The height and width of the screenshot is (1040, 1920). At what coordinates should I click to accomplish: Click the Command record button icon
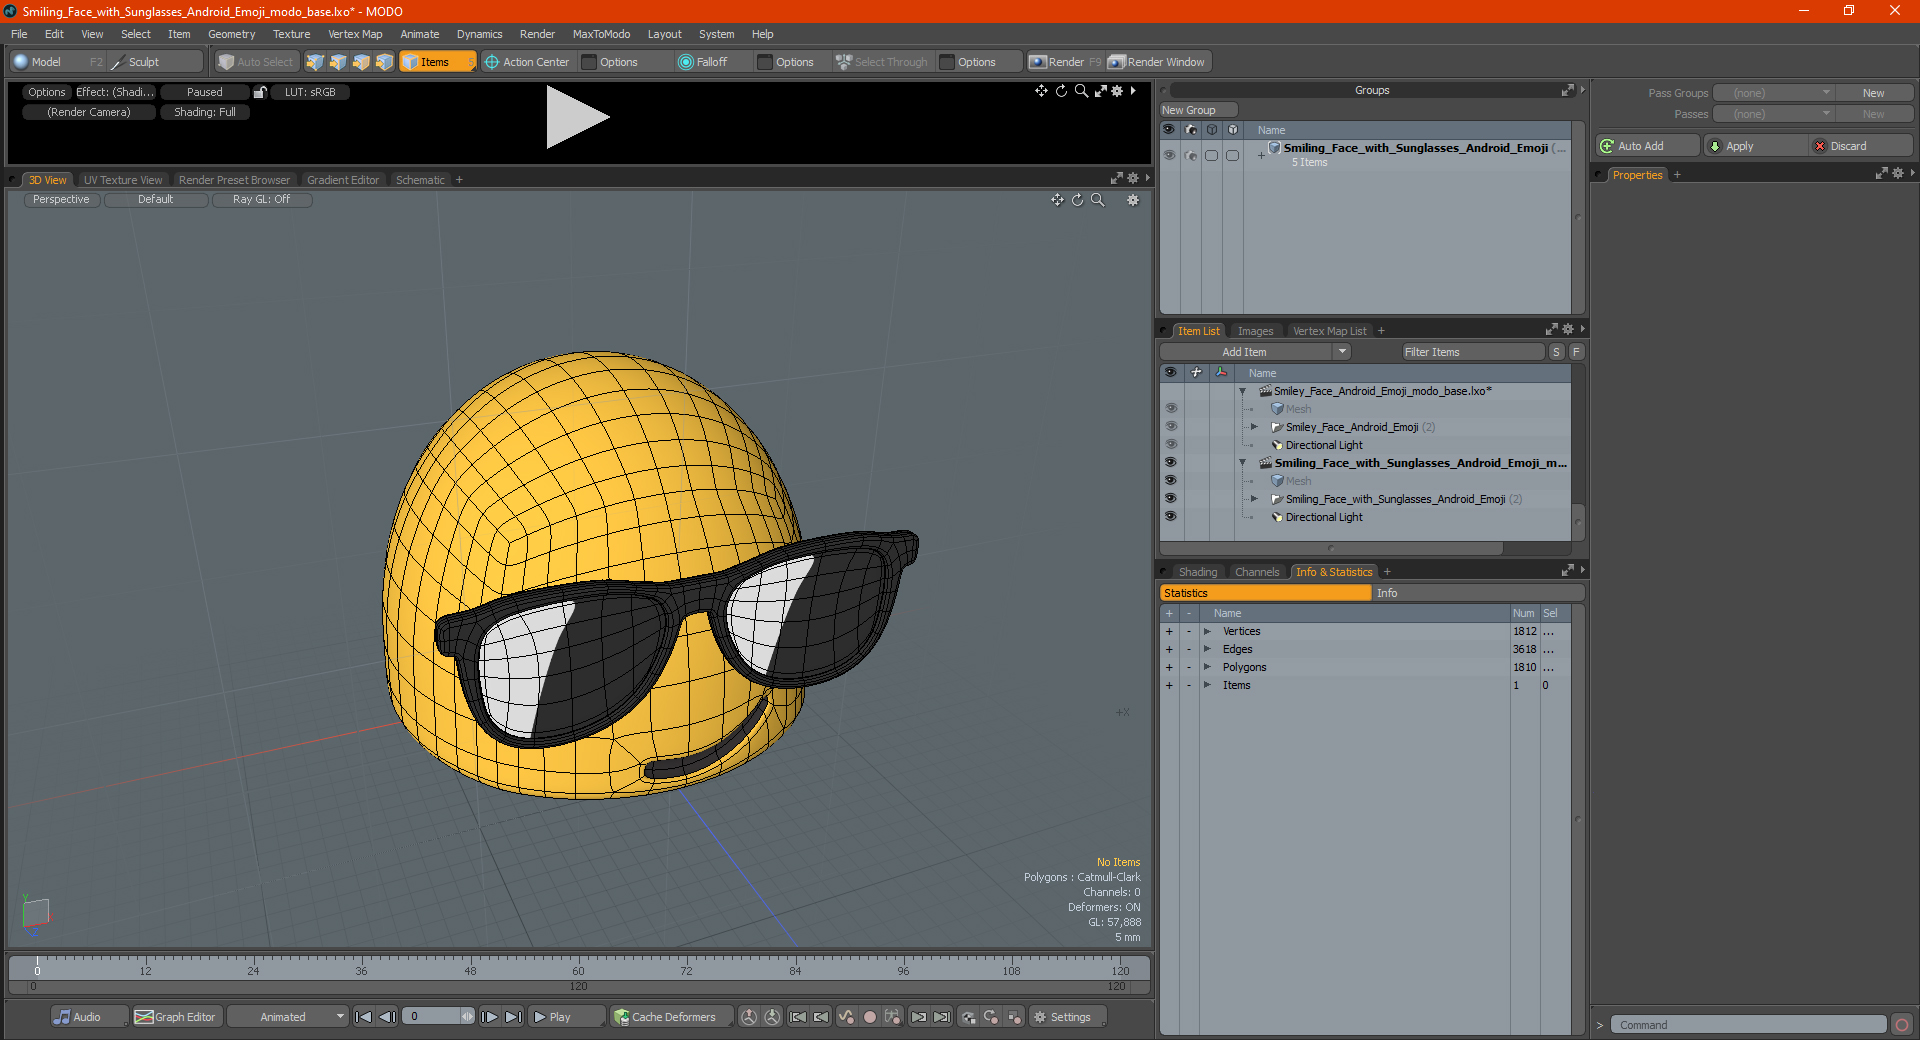click(x=1902, y=1025)
